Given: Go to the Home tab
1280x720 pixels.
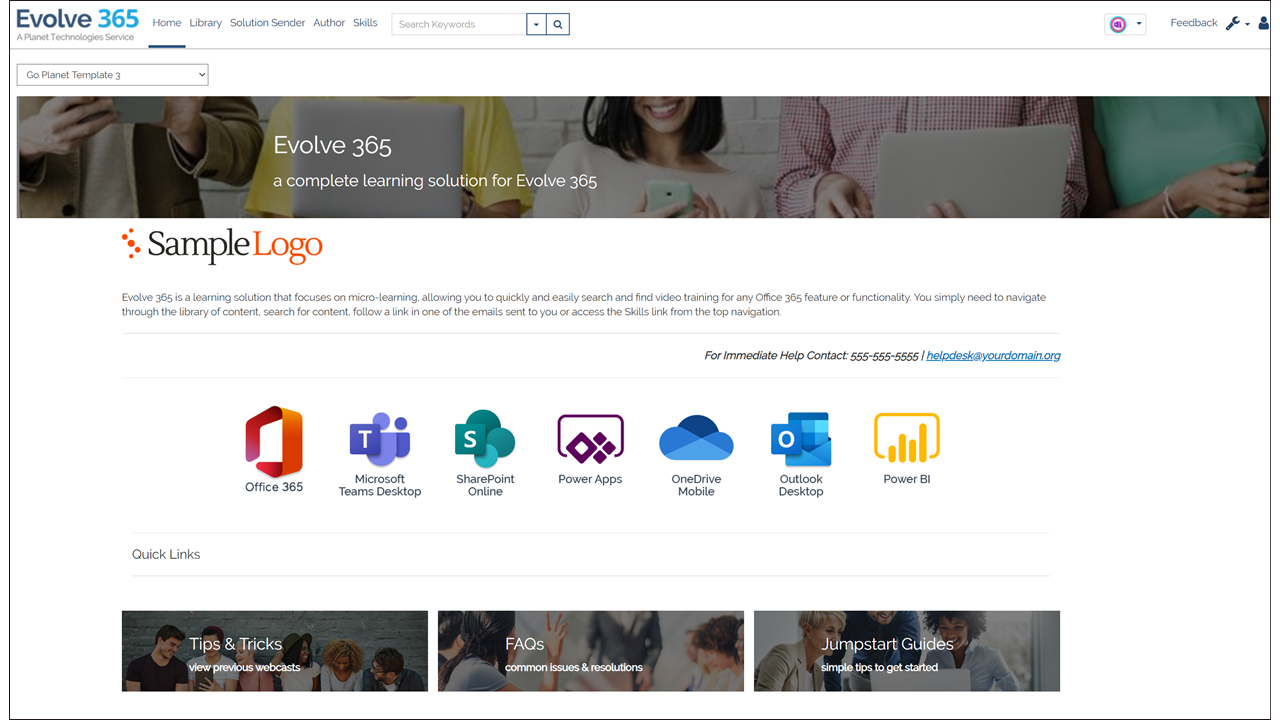Looking at the screenshot, I should (167, 23).
